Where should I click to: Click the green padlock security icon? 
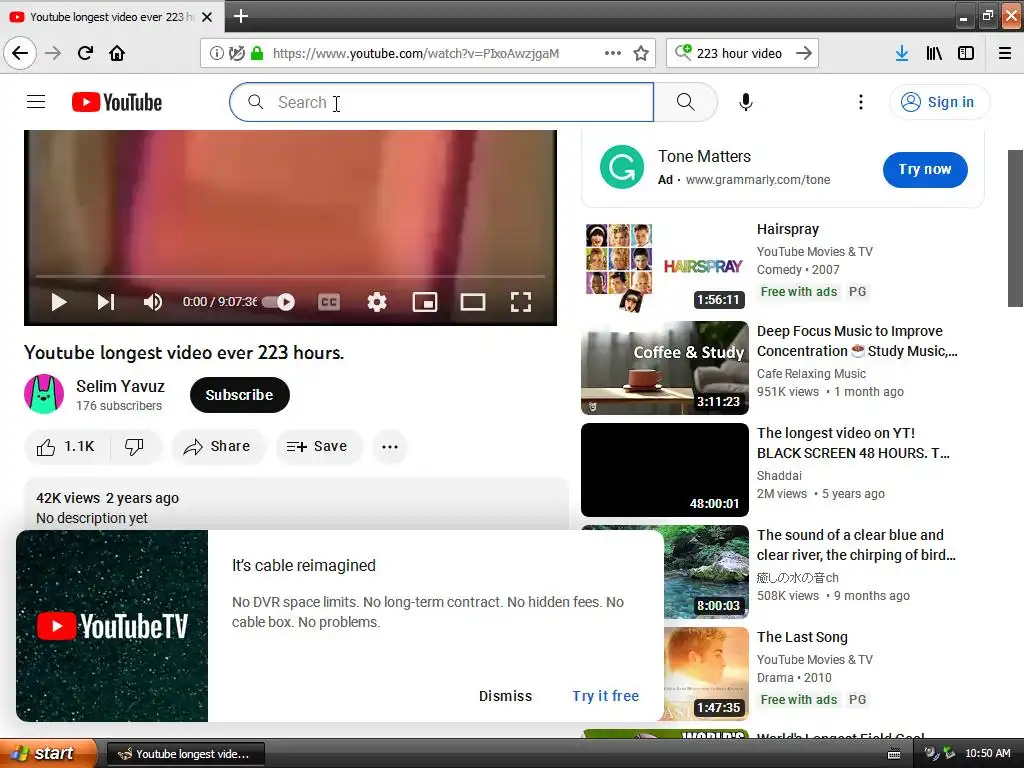pyautogui.click(x=257, y=53)
